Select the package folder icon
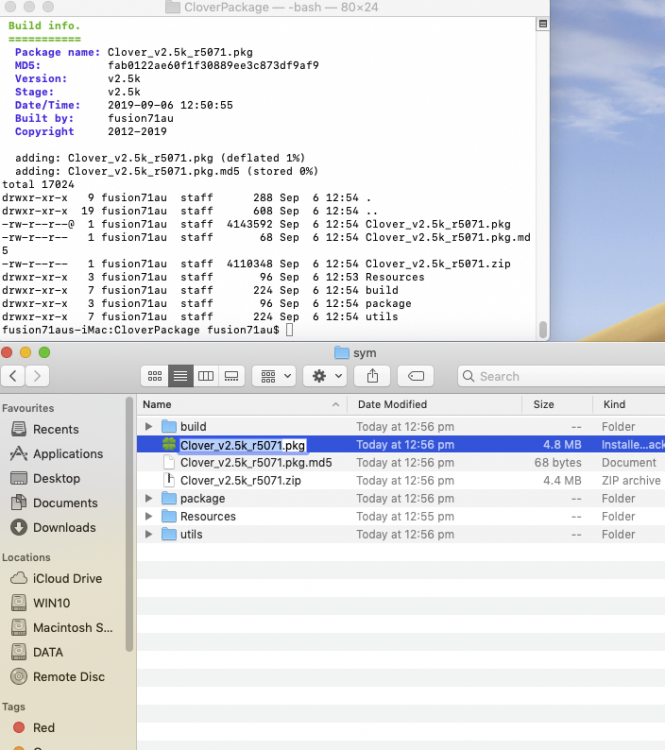665x750 pixels. click(x=169, y=498)
